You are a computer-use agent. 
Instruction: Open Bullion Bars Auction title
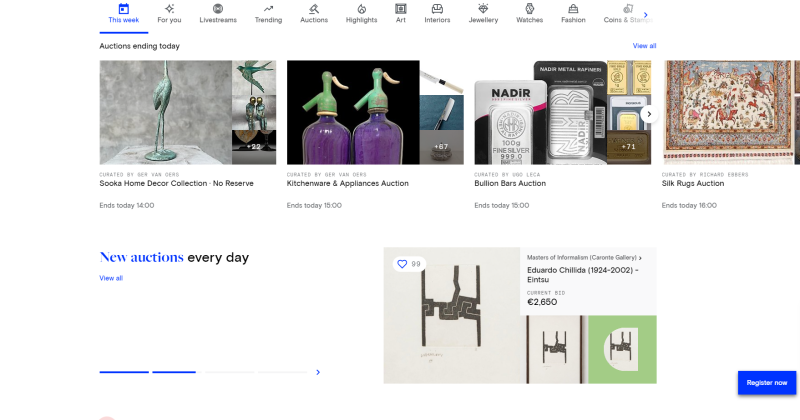click(x=510, y=183)
